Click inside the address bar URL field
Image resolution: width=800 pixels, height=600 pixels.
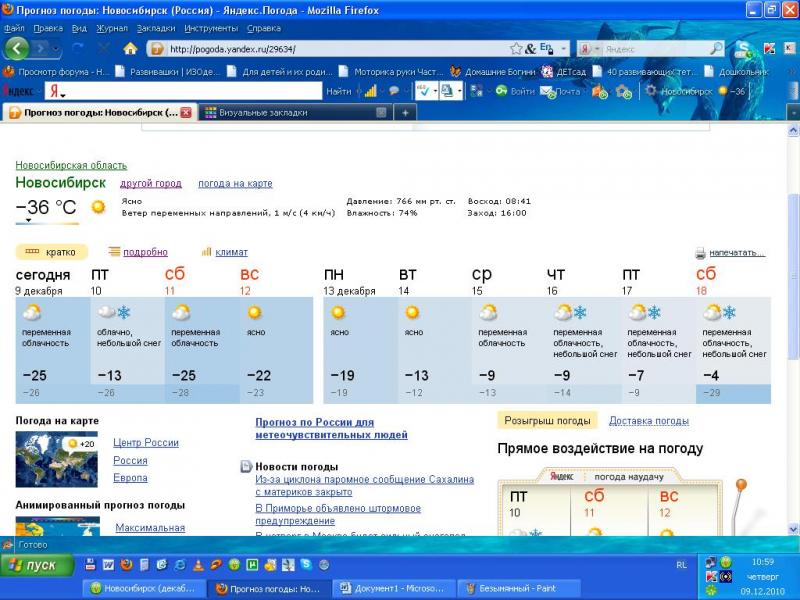[x=337, y=49]
